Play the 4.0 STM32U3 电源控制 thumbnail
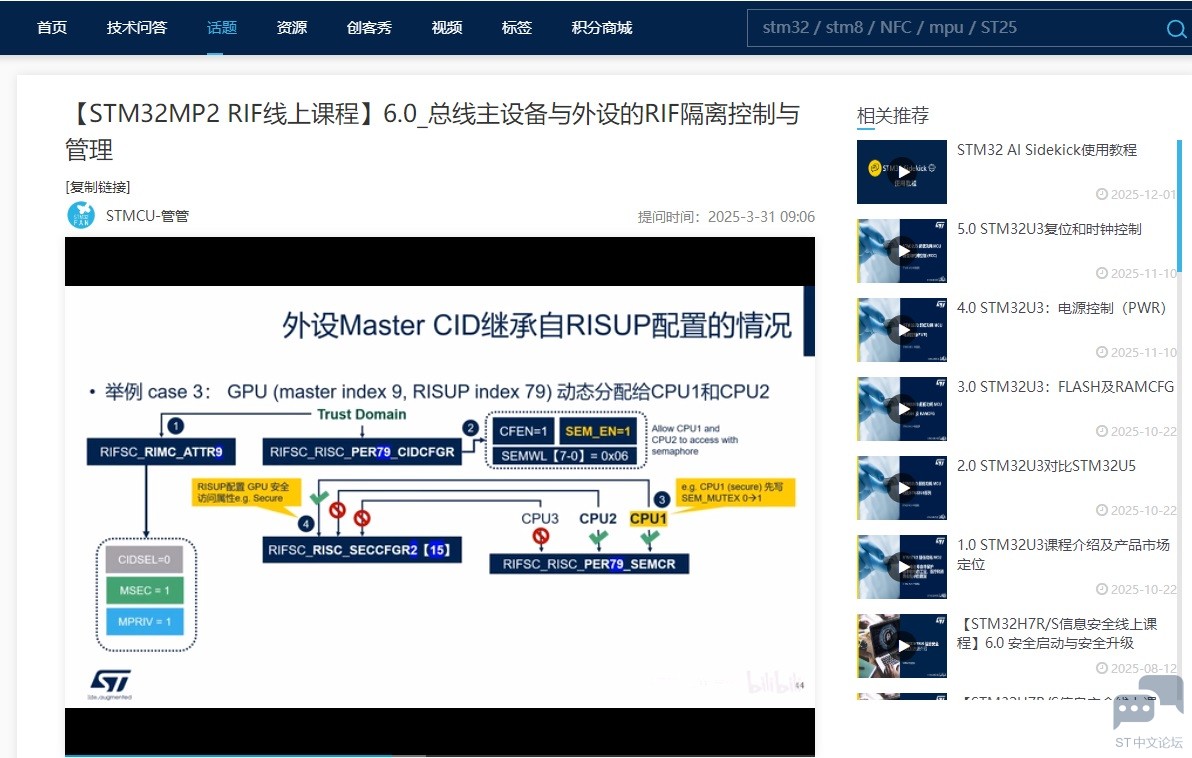The height and width of the screenshot is (758, 1192). [x=902, y=330]
